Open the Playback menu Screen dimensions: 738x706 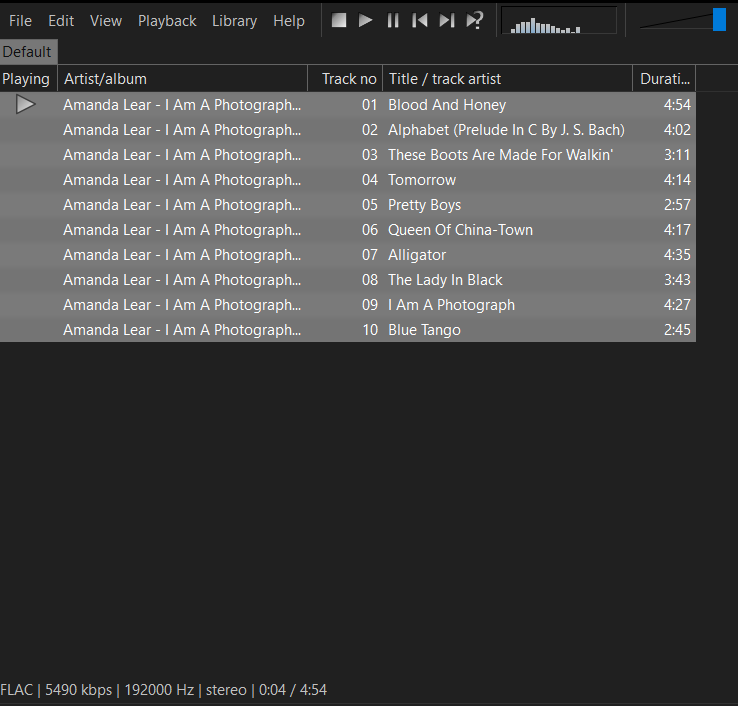point(167,21)
